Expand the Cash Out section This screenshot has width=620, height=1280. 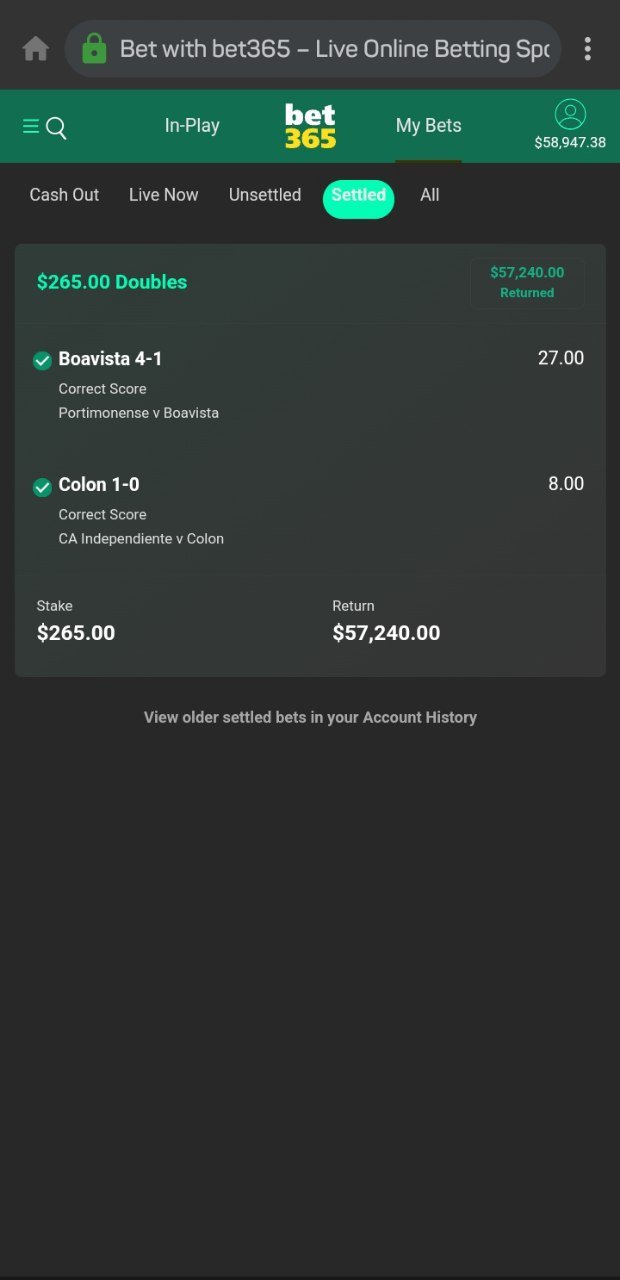64,195
